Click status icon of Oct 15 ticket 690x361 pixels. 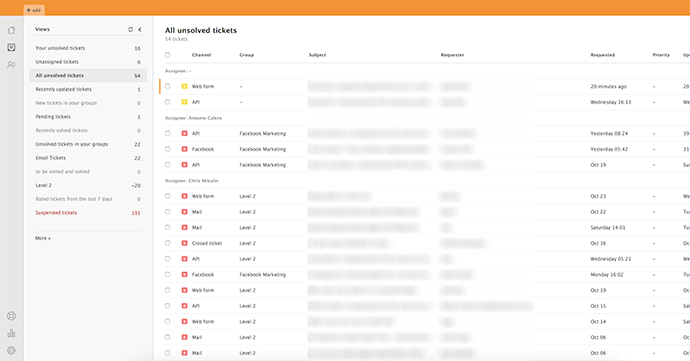184,306
